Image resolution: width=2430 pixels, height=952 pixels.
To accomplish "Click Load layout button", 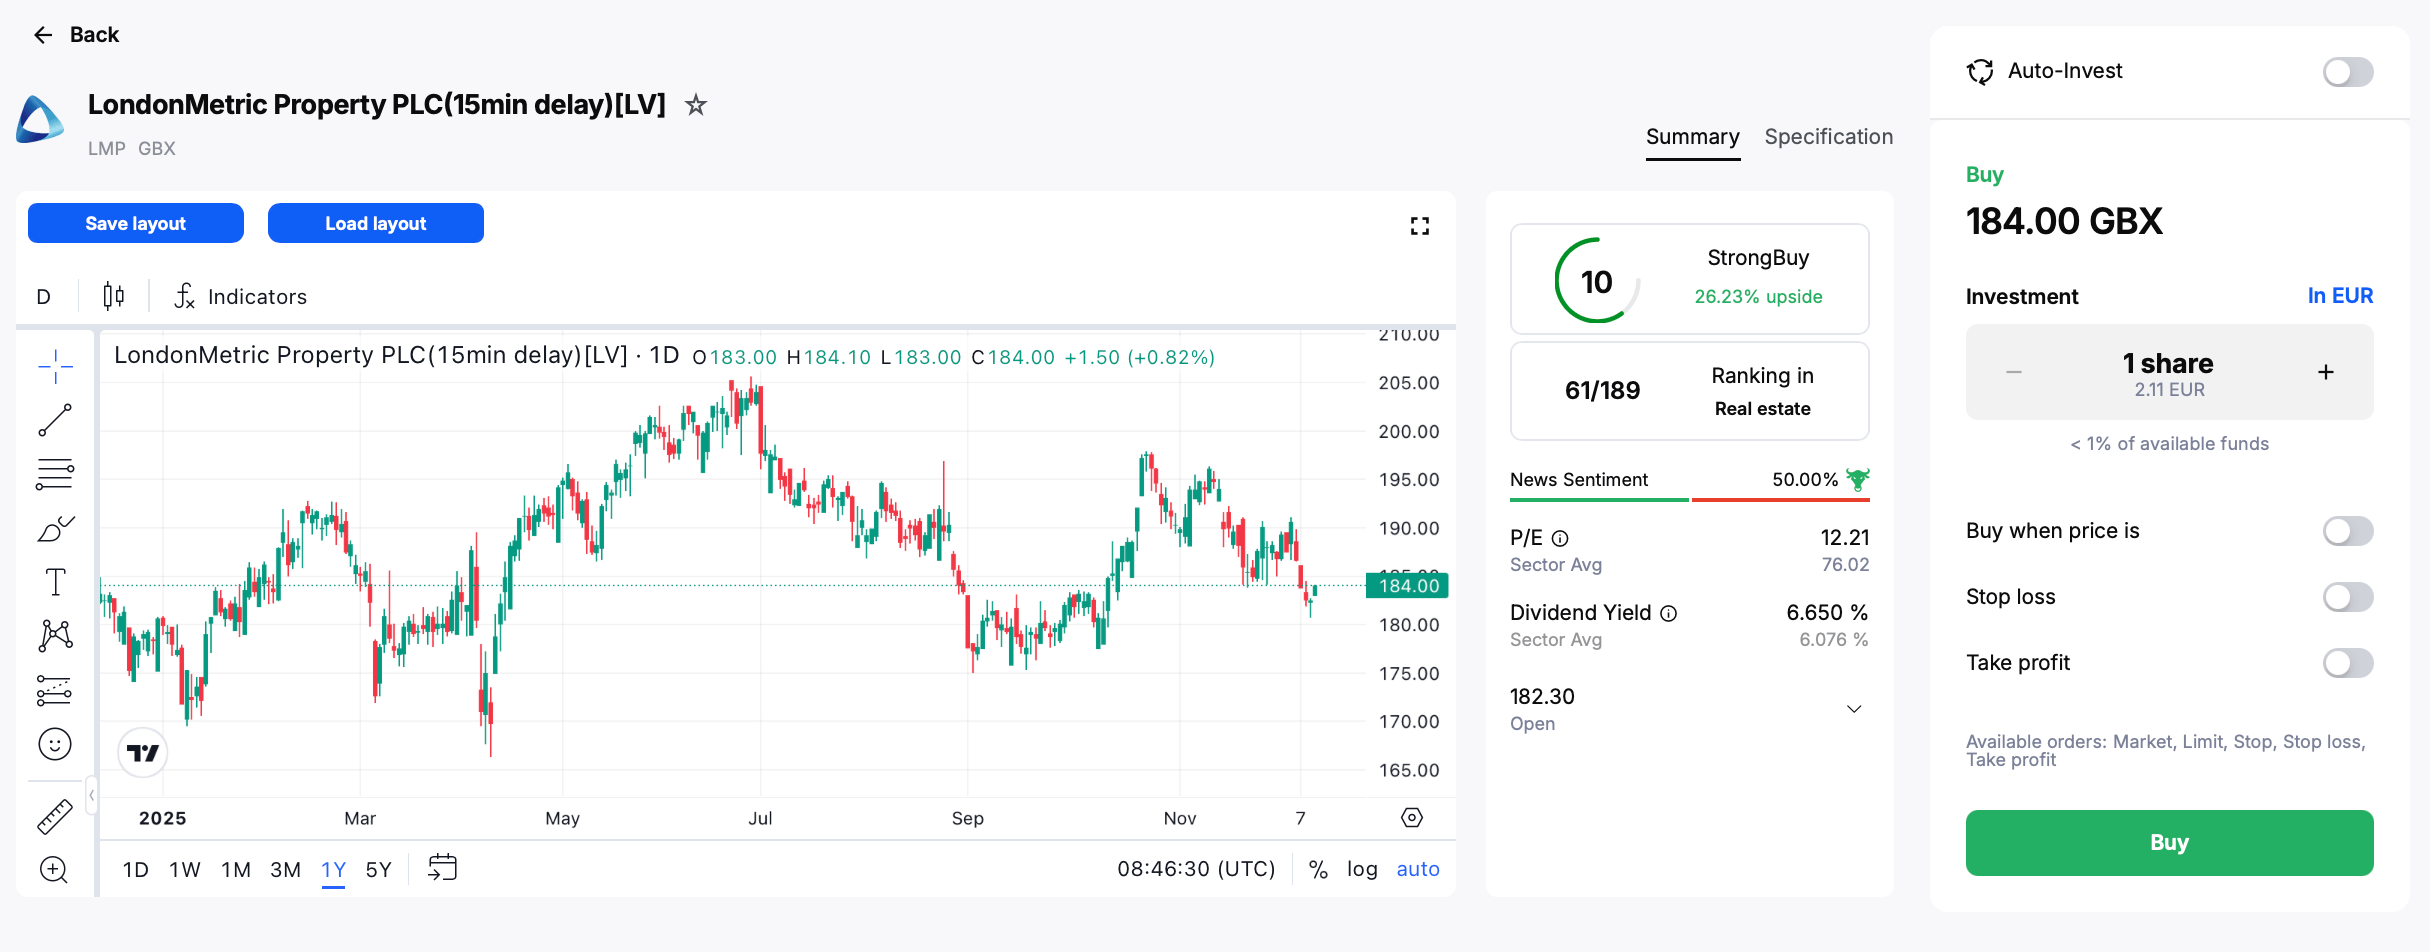I will coord(376,223).
